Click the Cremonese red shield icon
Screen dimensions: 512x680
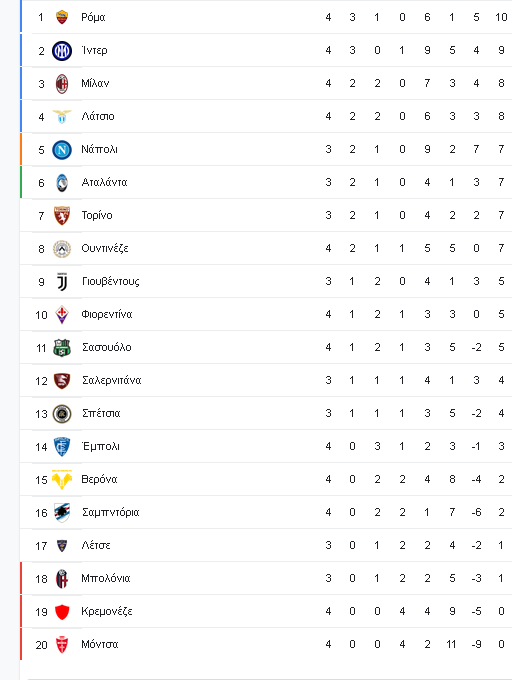pyautogui.click(x=62, y=612)
